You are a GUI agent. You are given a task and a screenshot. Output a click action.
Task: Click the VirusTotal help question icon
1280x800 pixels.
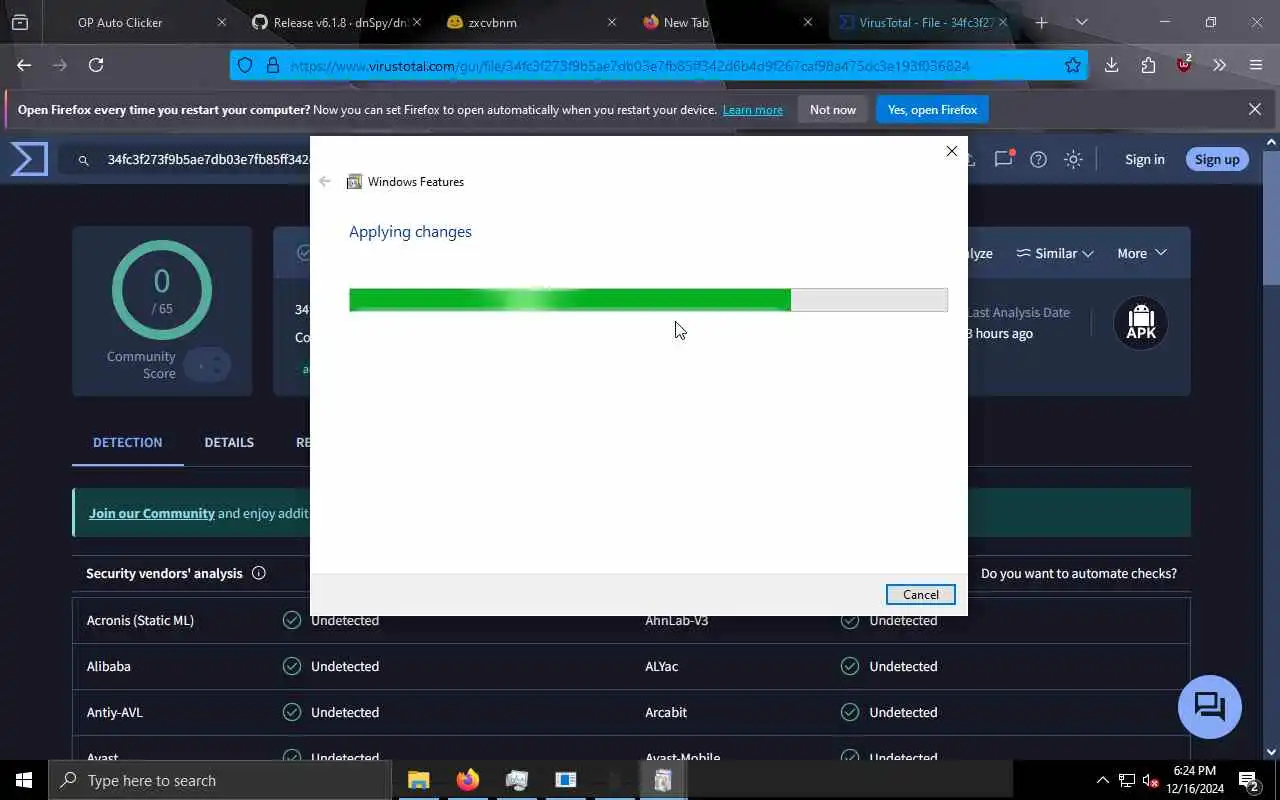[1038, 159]
